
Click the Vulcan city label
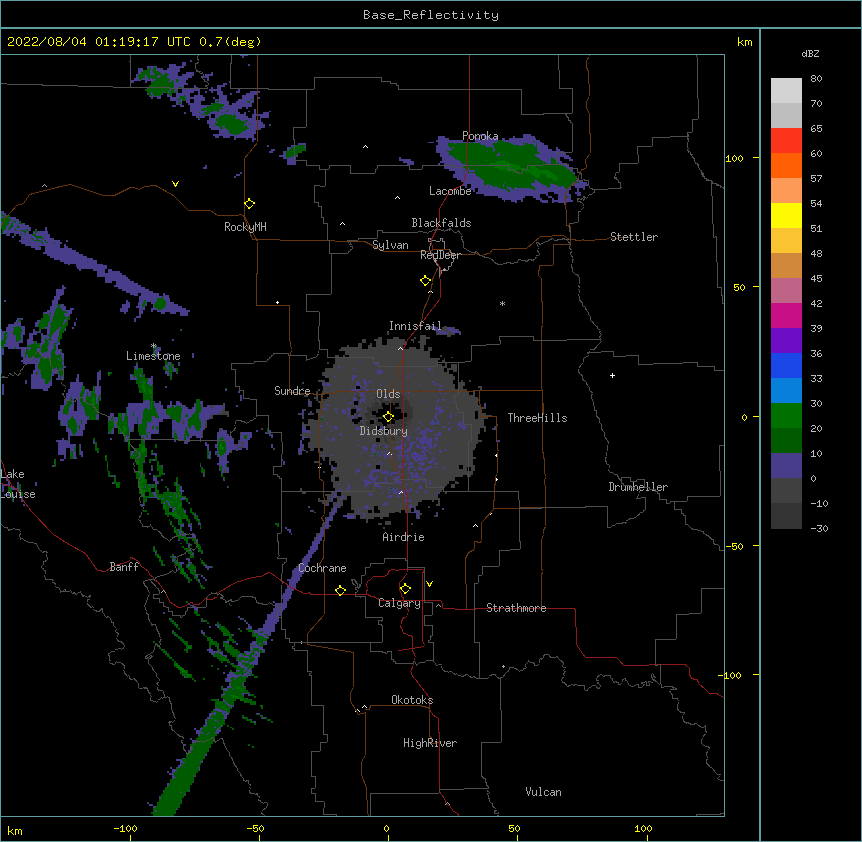click(543, 792)
